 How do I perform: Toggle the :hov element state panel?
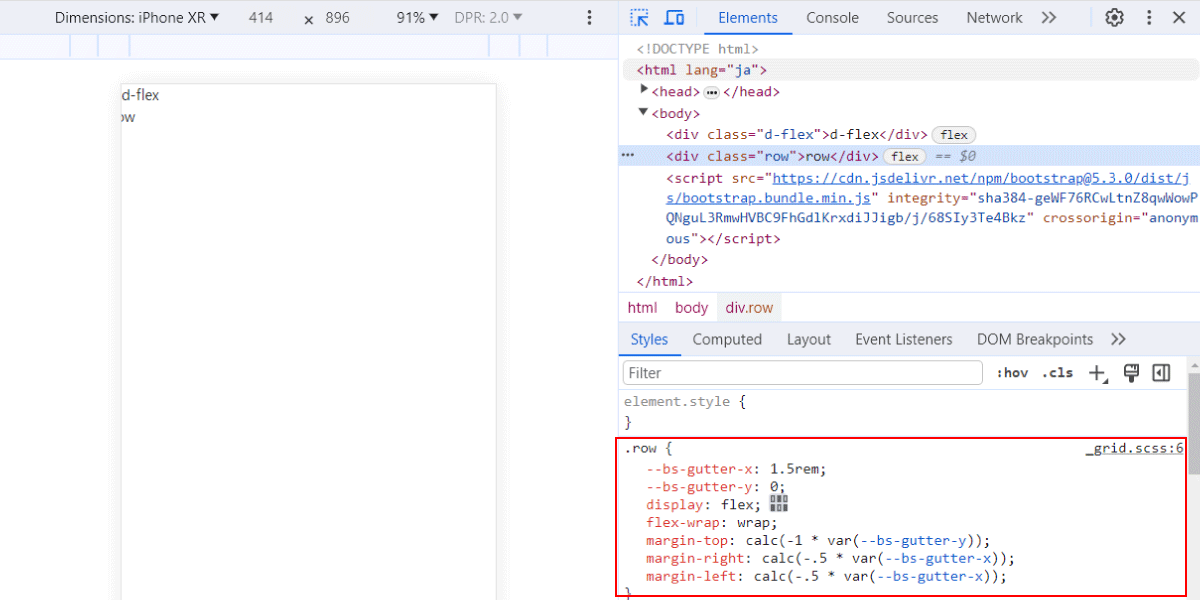(1012, 373)
